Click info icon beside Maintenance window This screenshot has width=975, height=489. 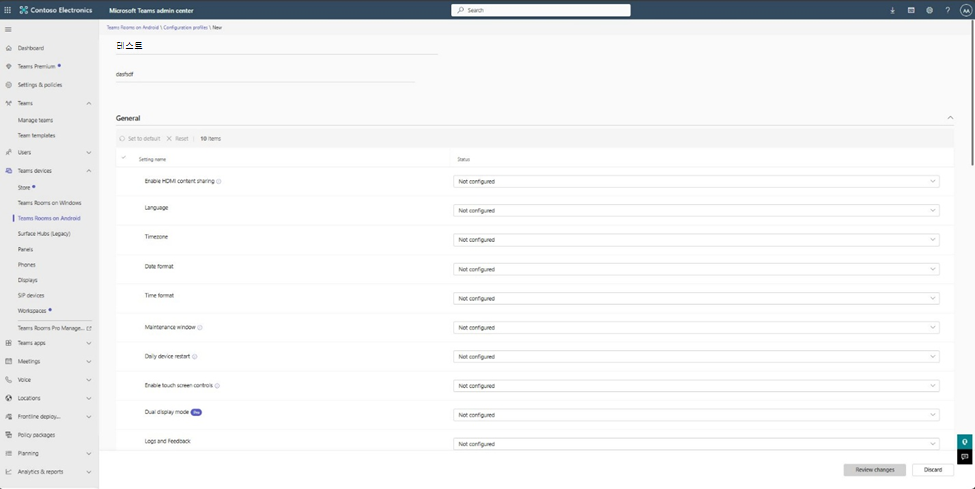click(x=200, y=327)
